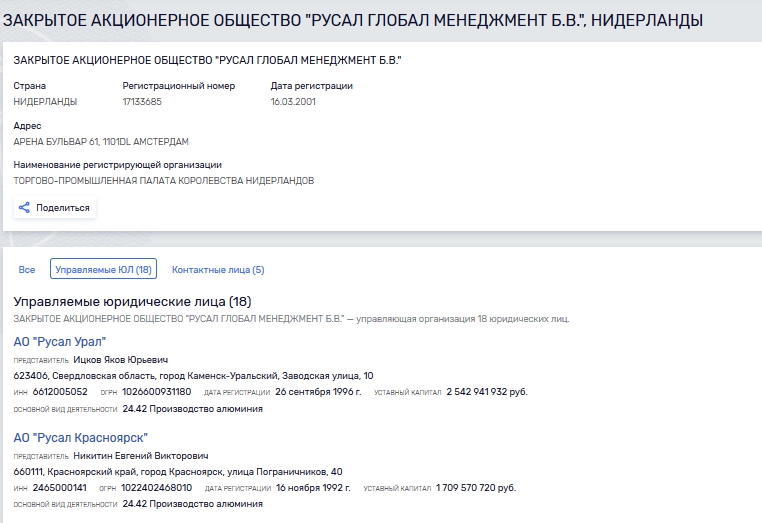This screenshot has width=762, height=523.
Task: Click country value НИДЕРЛАНДЫ in card
Action: pyautogui.click(x=45, y=102)
